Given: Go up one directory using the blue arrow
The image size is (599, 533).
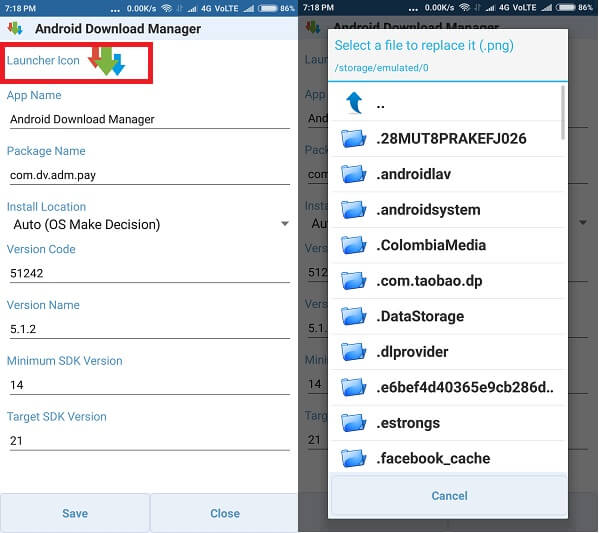Looking at the screenshot, I should coord(354,103).
